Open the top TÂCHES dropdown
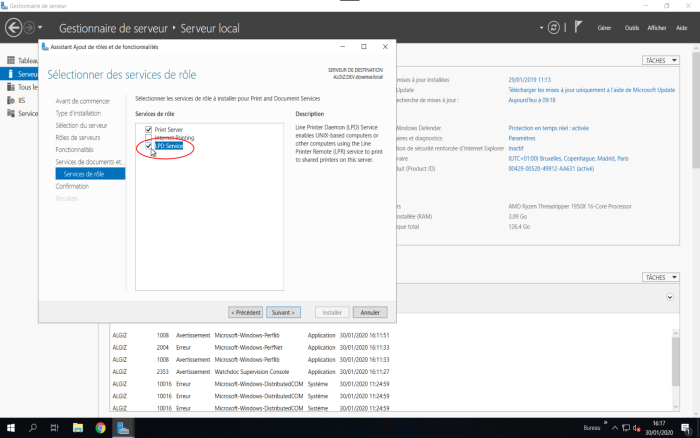The image size is (700, 438). point(659,61)
